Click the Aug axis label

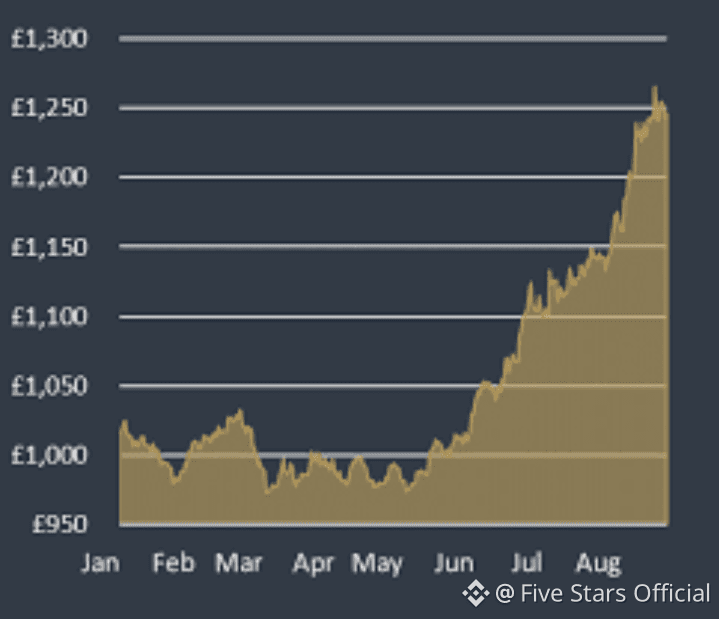click(598, 564)
